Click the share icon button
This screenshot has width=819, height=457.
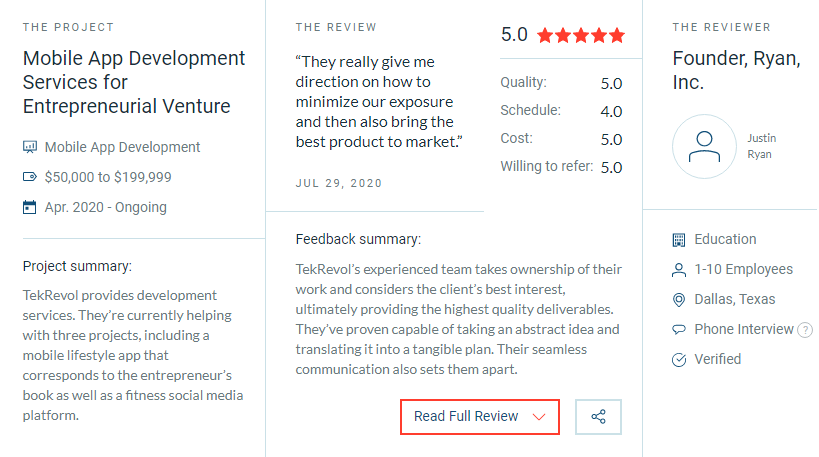point(598,416)
